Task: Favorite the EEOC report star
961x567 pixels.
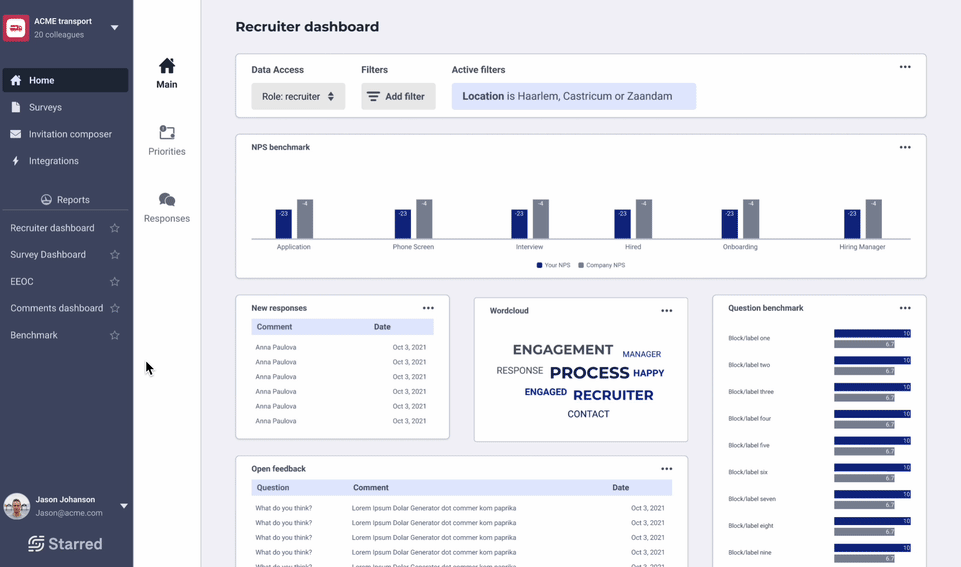Action: click(115, 281)
